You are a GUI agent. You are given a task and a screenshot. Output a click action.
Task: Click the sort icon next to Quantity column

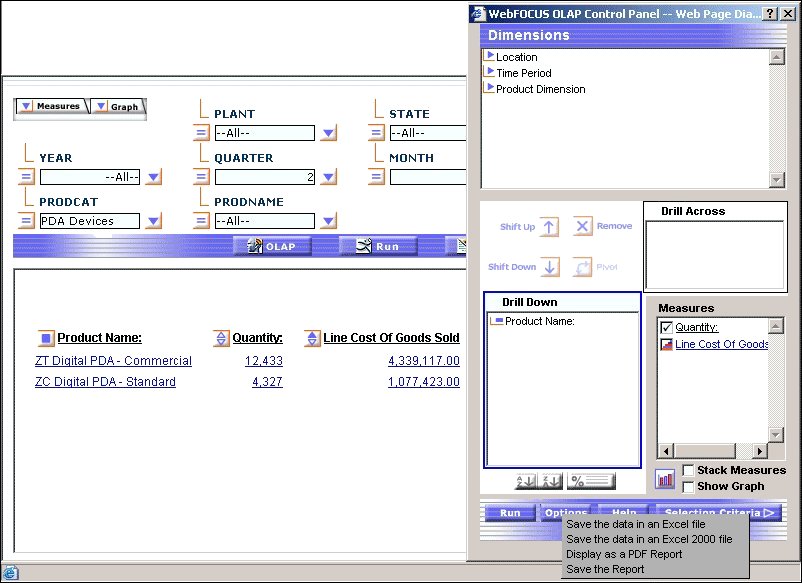[222, 338]
